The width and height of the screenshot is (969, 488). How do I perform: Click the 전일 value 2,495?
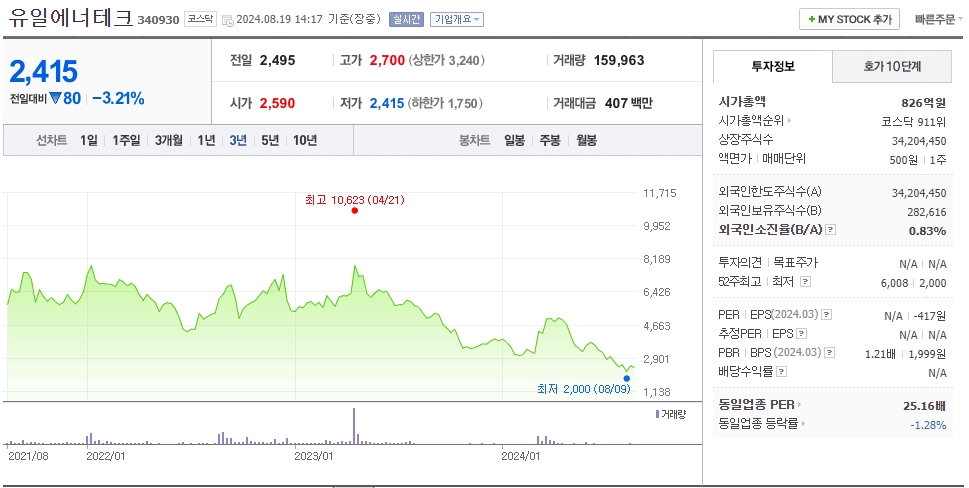pos(277,61)
